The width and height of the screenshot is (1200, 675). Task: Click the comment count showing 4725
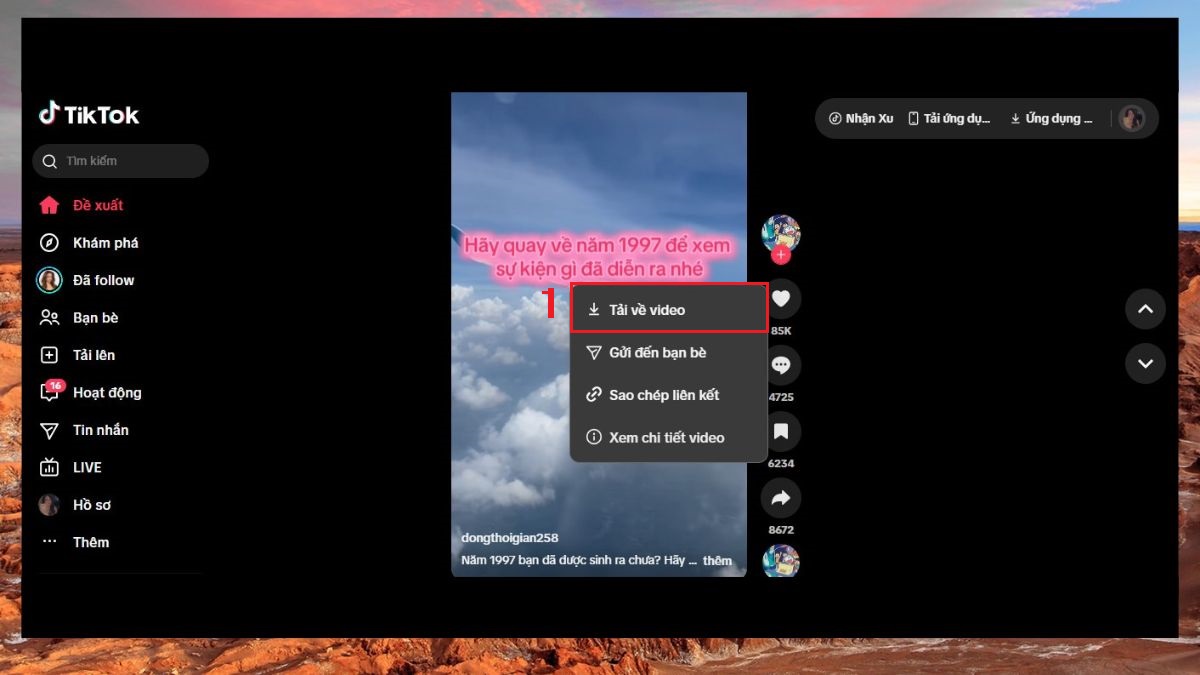[781, 395]
